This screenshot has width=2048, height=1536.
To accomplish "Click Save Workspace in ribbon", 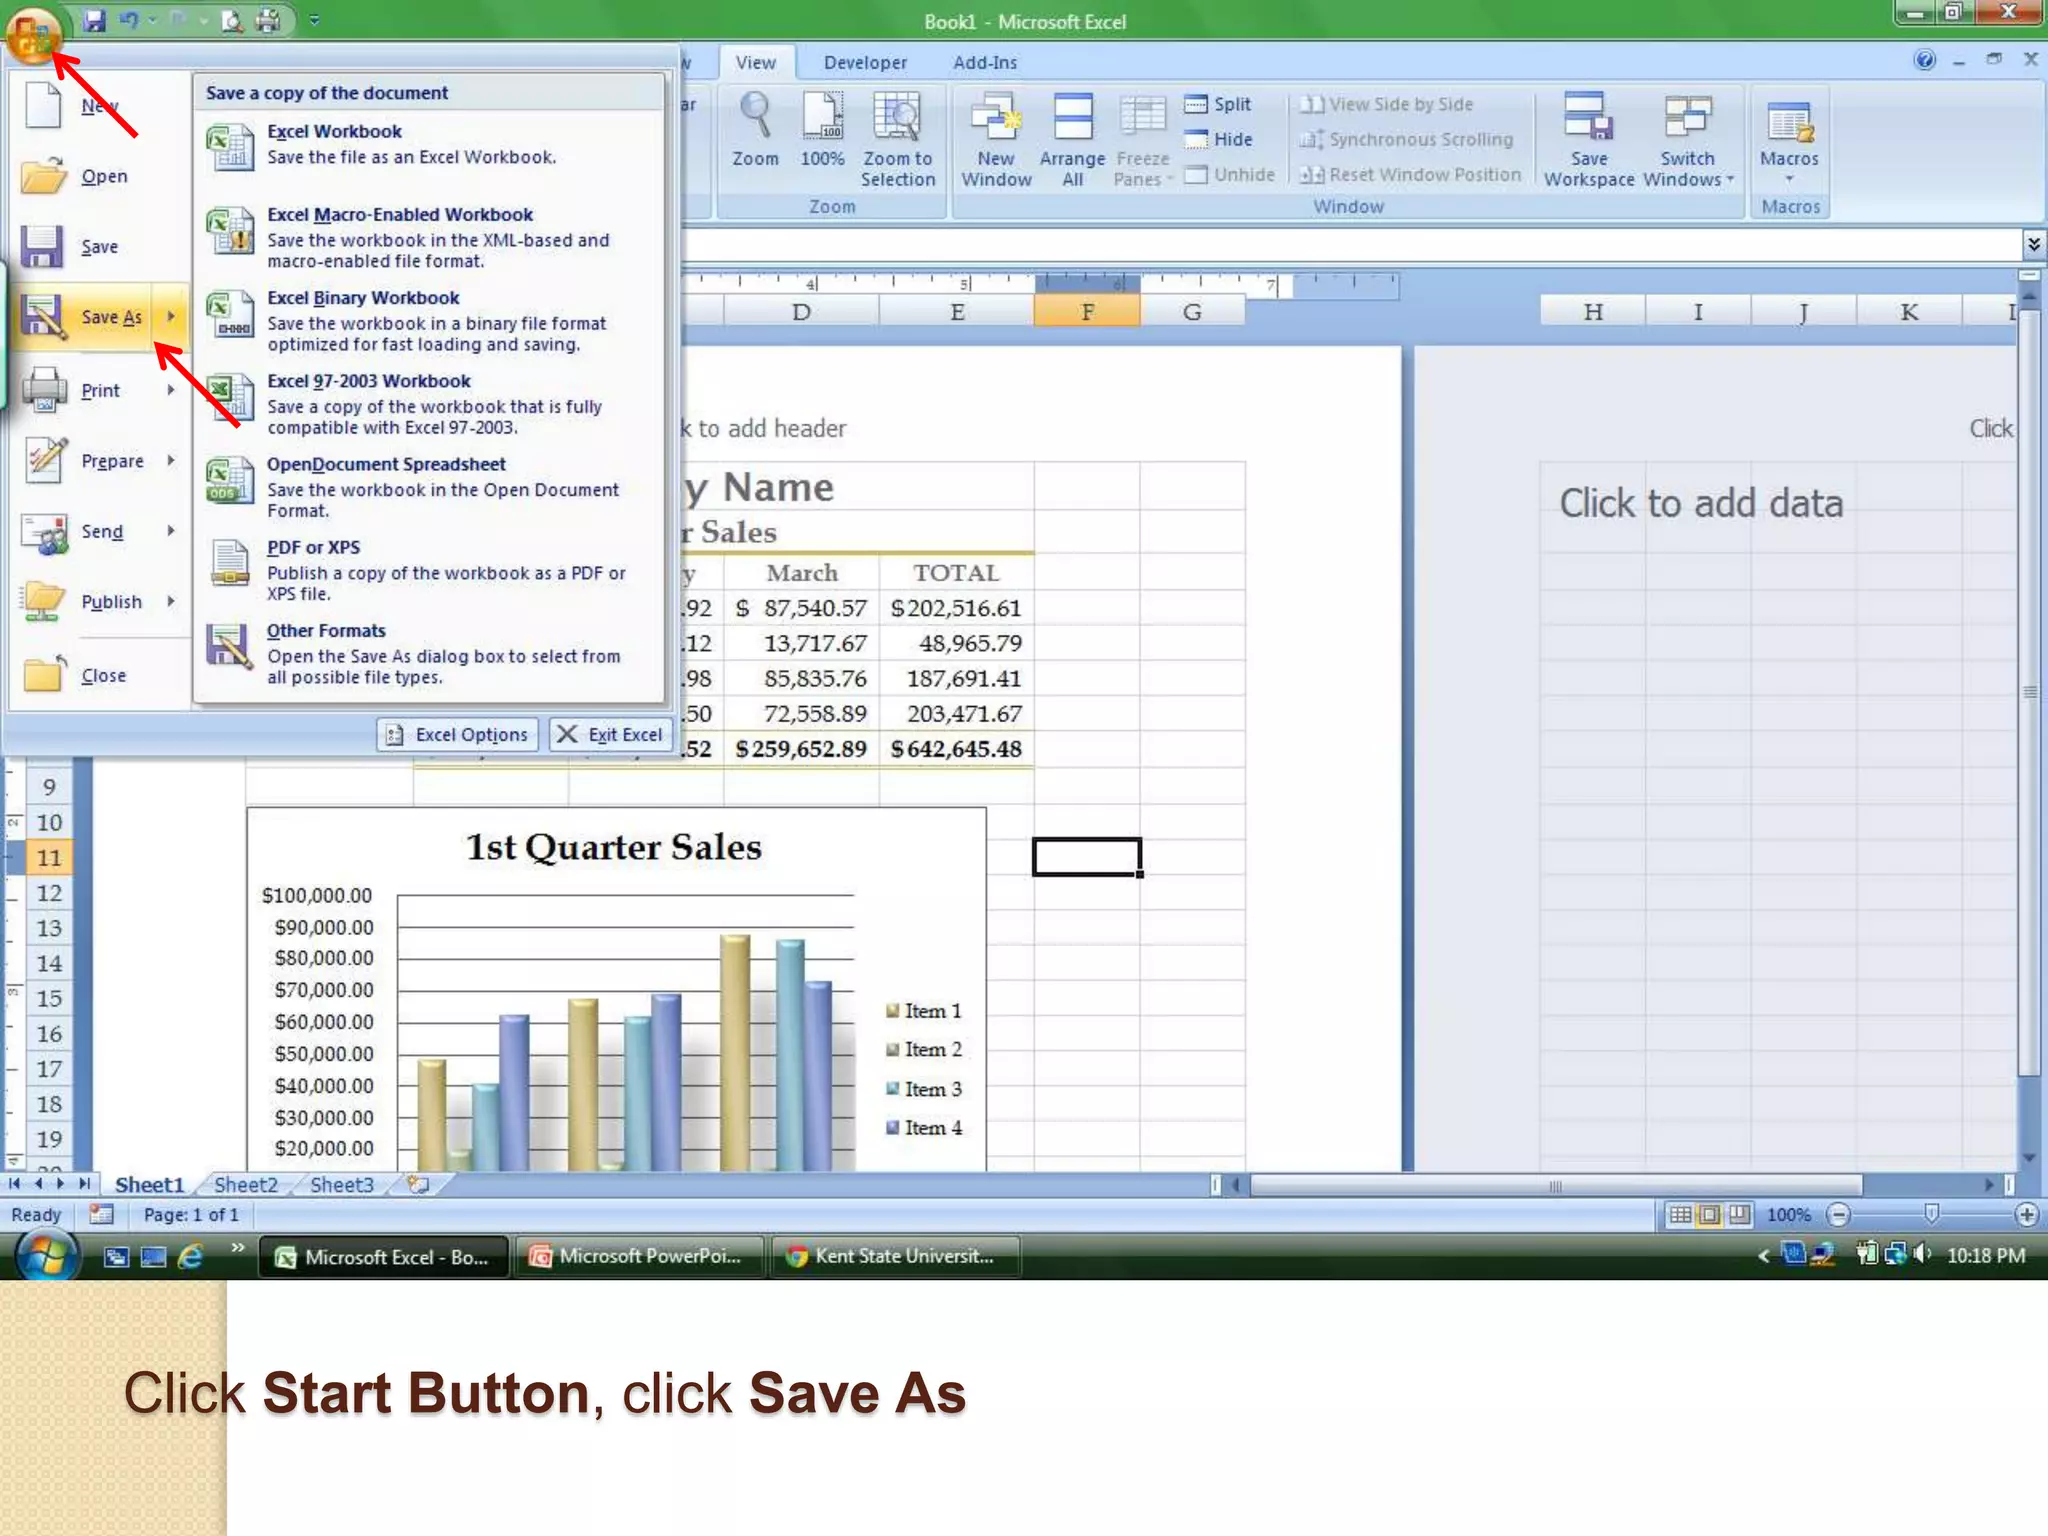I will 1588,140.
